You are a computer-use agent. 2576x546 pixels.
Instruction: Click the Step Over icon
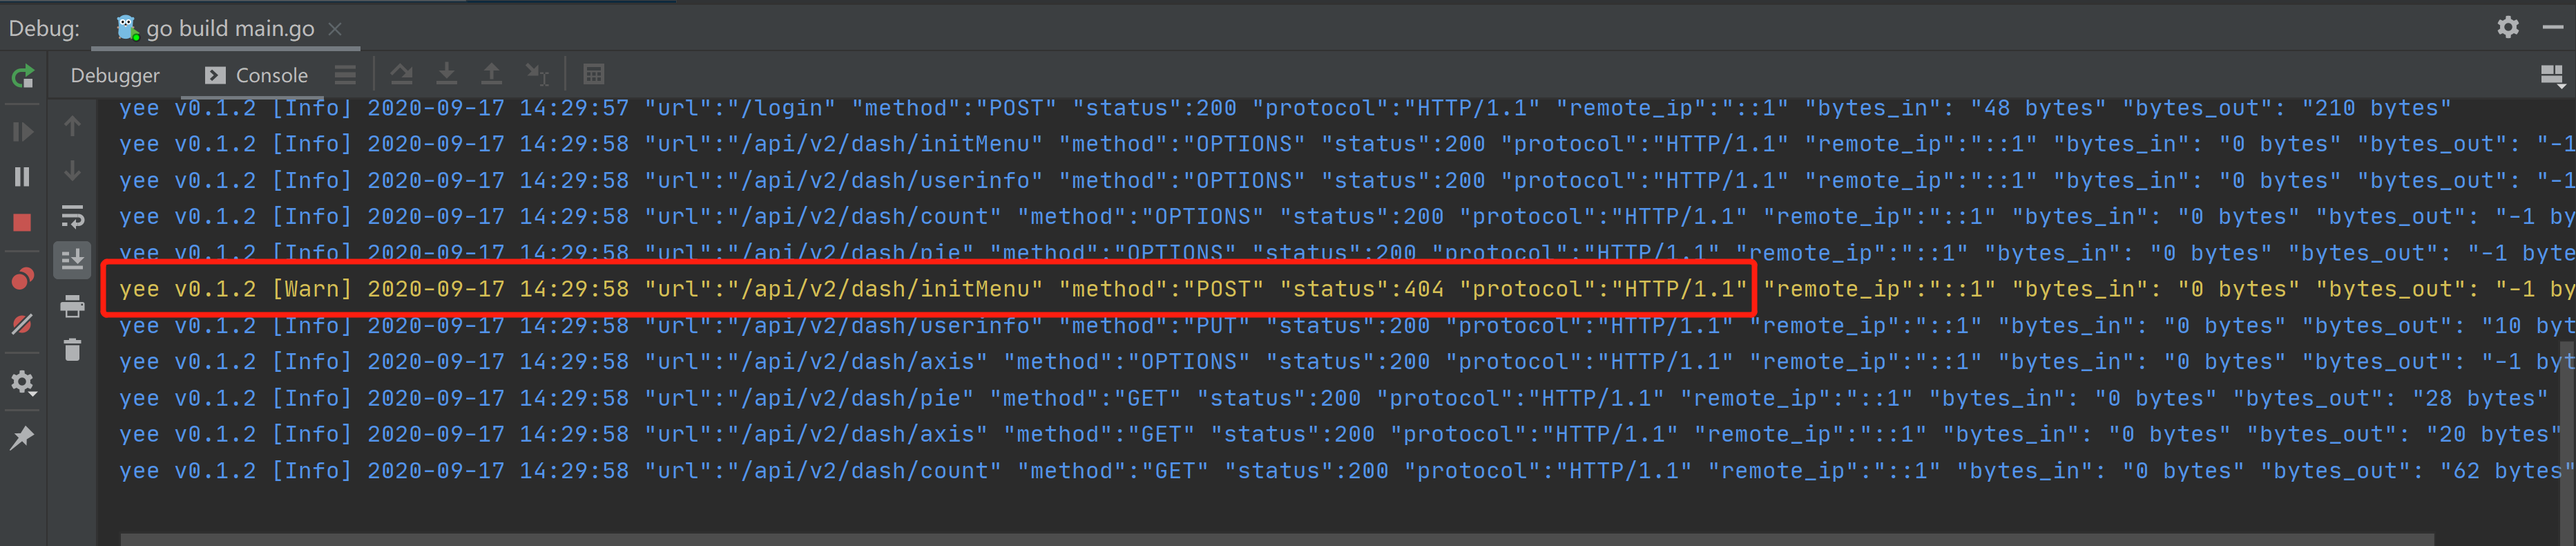(x=402, y=74)
